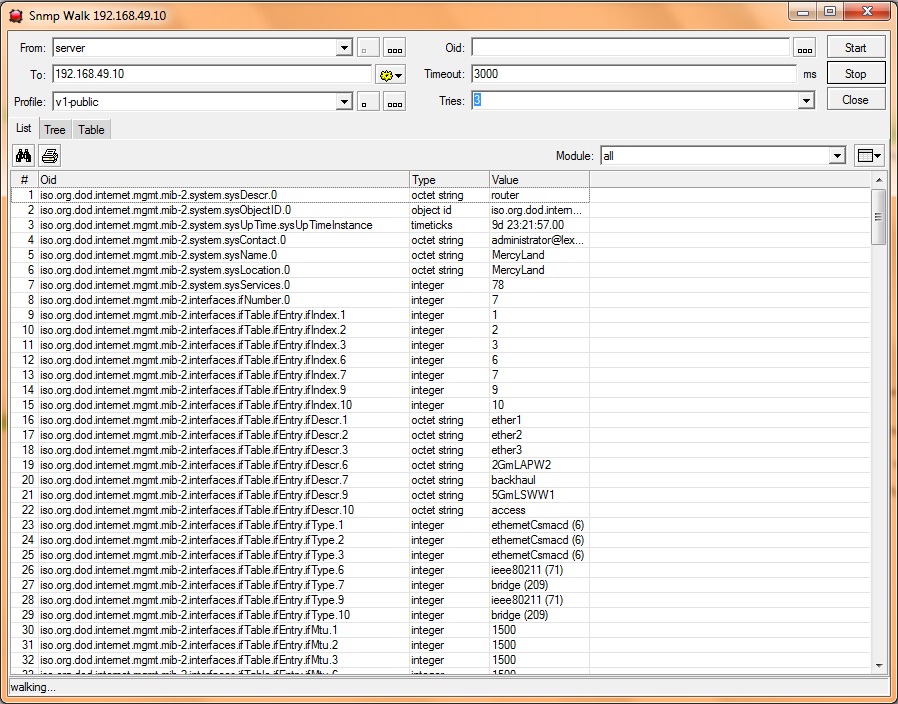Image resolution: width=898 pixels, height=704 pixels.
Task: Click the ellipsis button beside the Profile field
Action: (393, 100)
